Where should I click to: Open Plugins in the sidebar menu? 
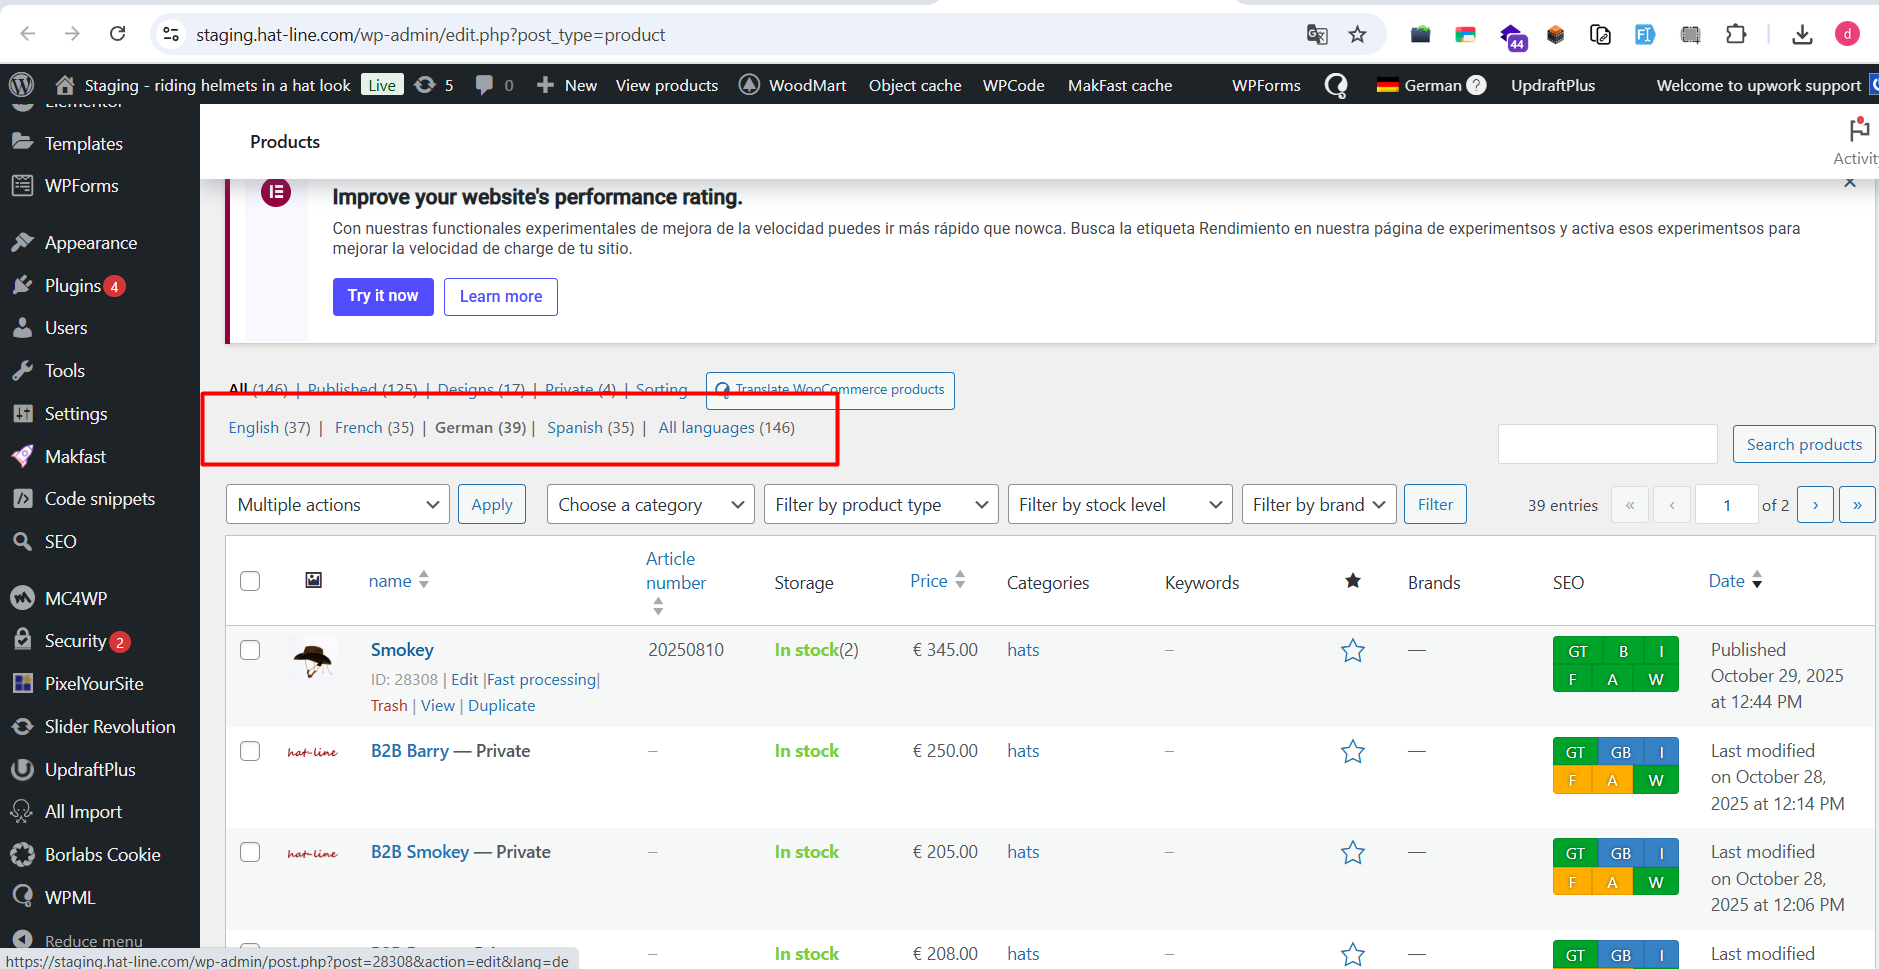click(72, 286)
